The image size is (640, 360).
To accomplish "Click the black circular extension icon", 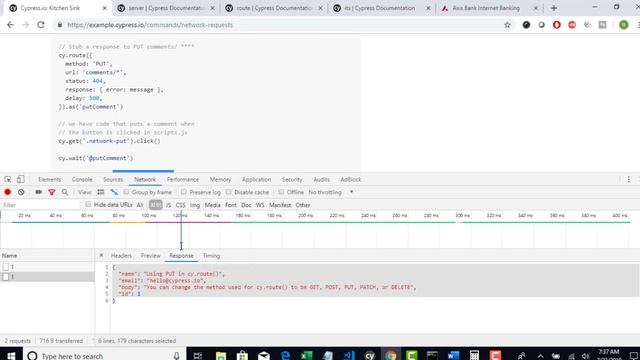I will point(527,25).
